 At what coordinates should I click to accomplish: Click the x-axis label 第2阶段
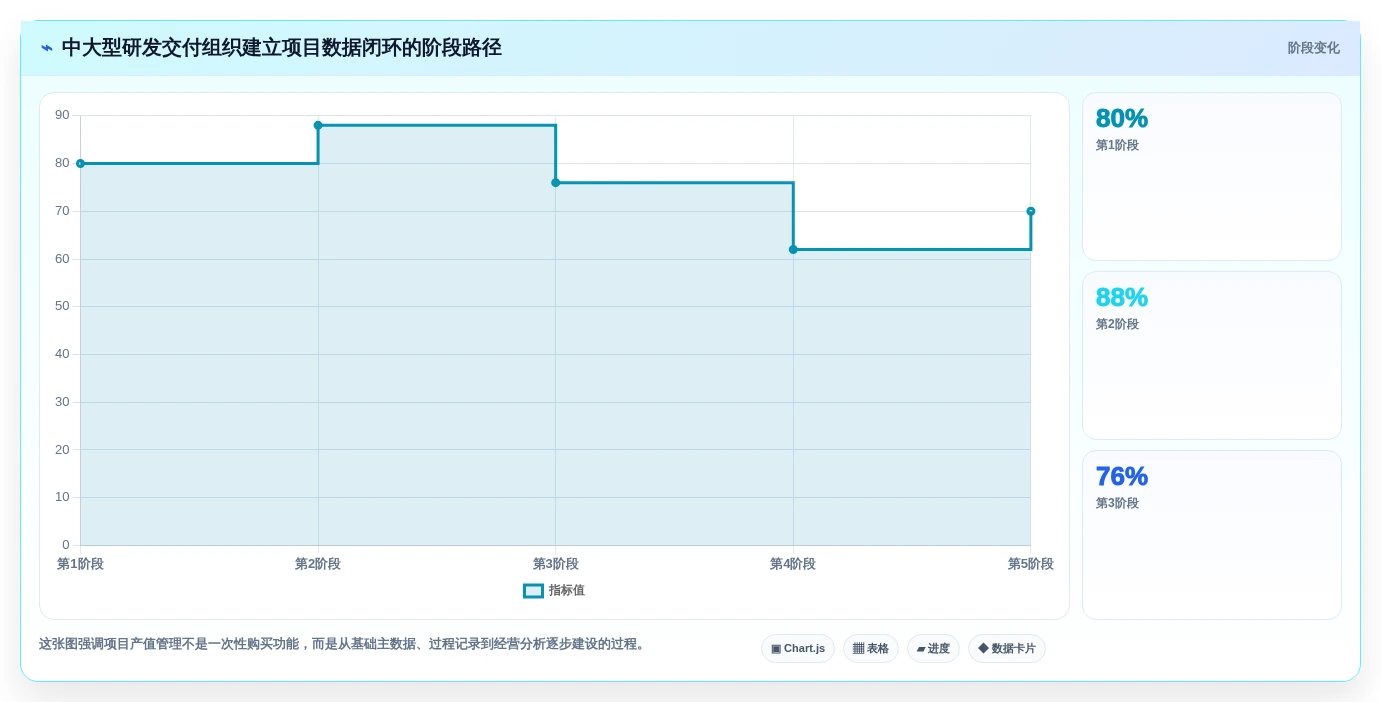point(318,564)
